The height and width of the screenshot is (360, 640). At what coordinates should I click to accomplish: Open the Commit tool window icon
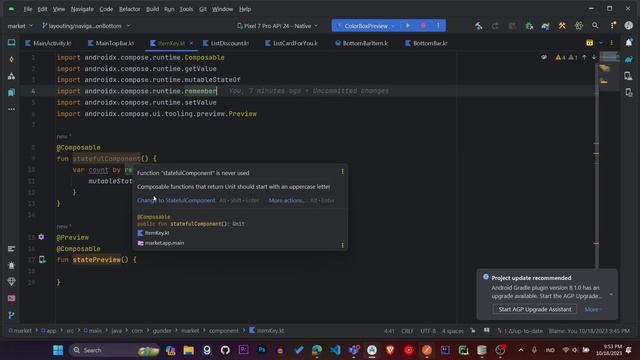[x=11, y=59]
